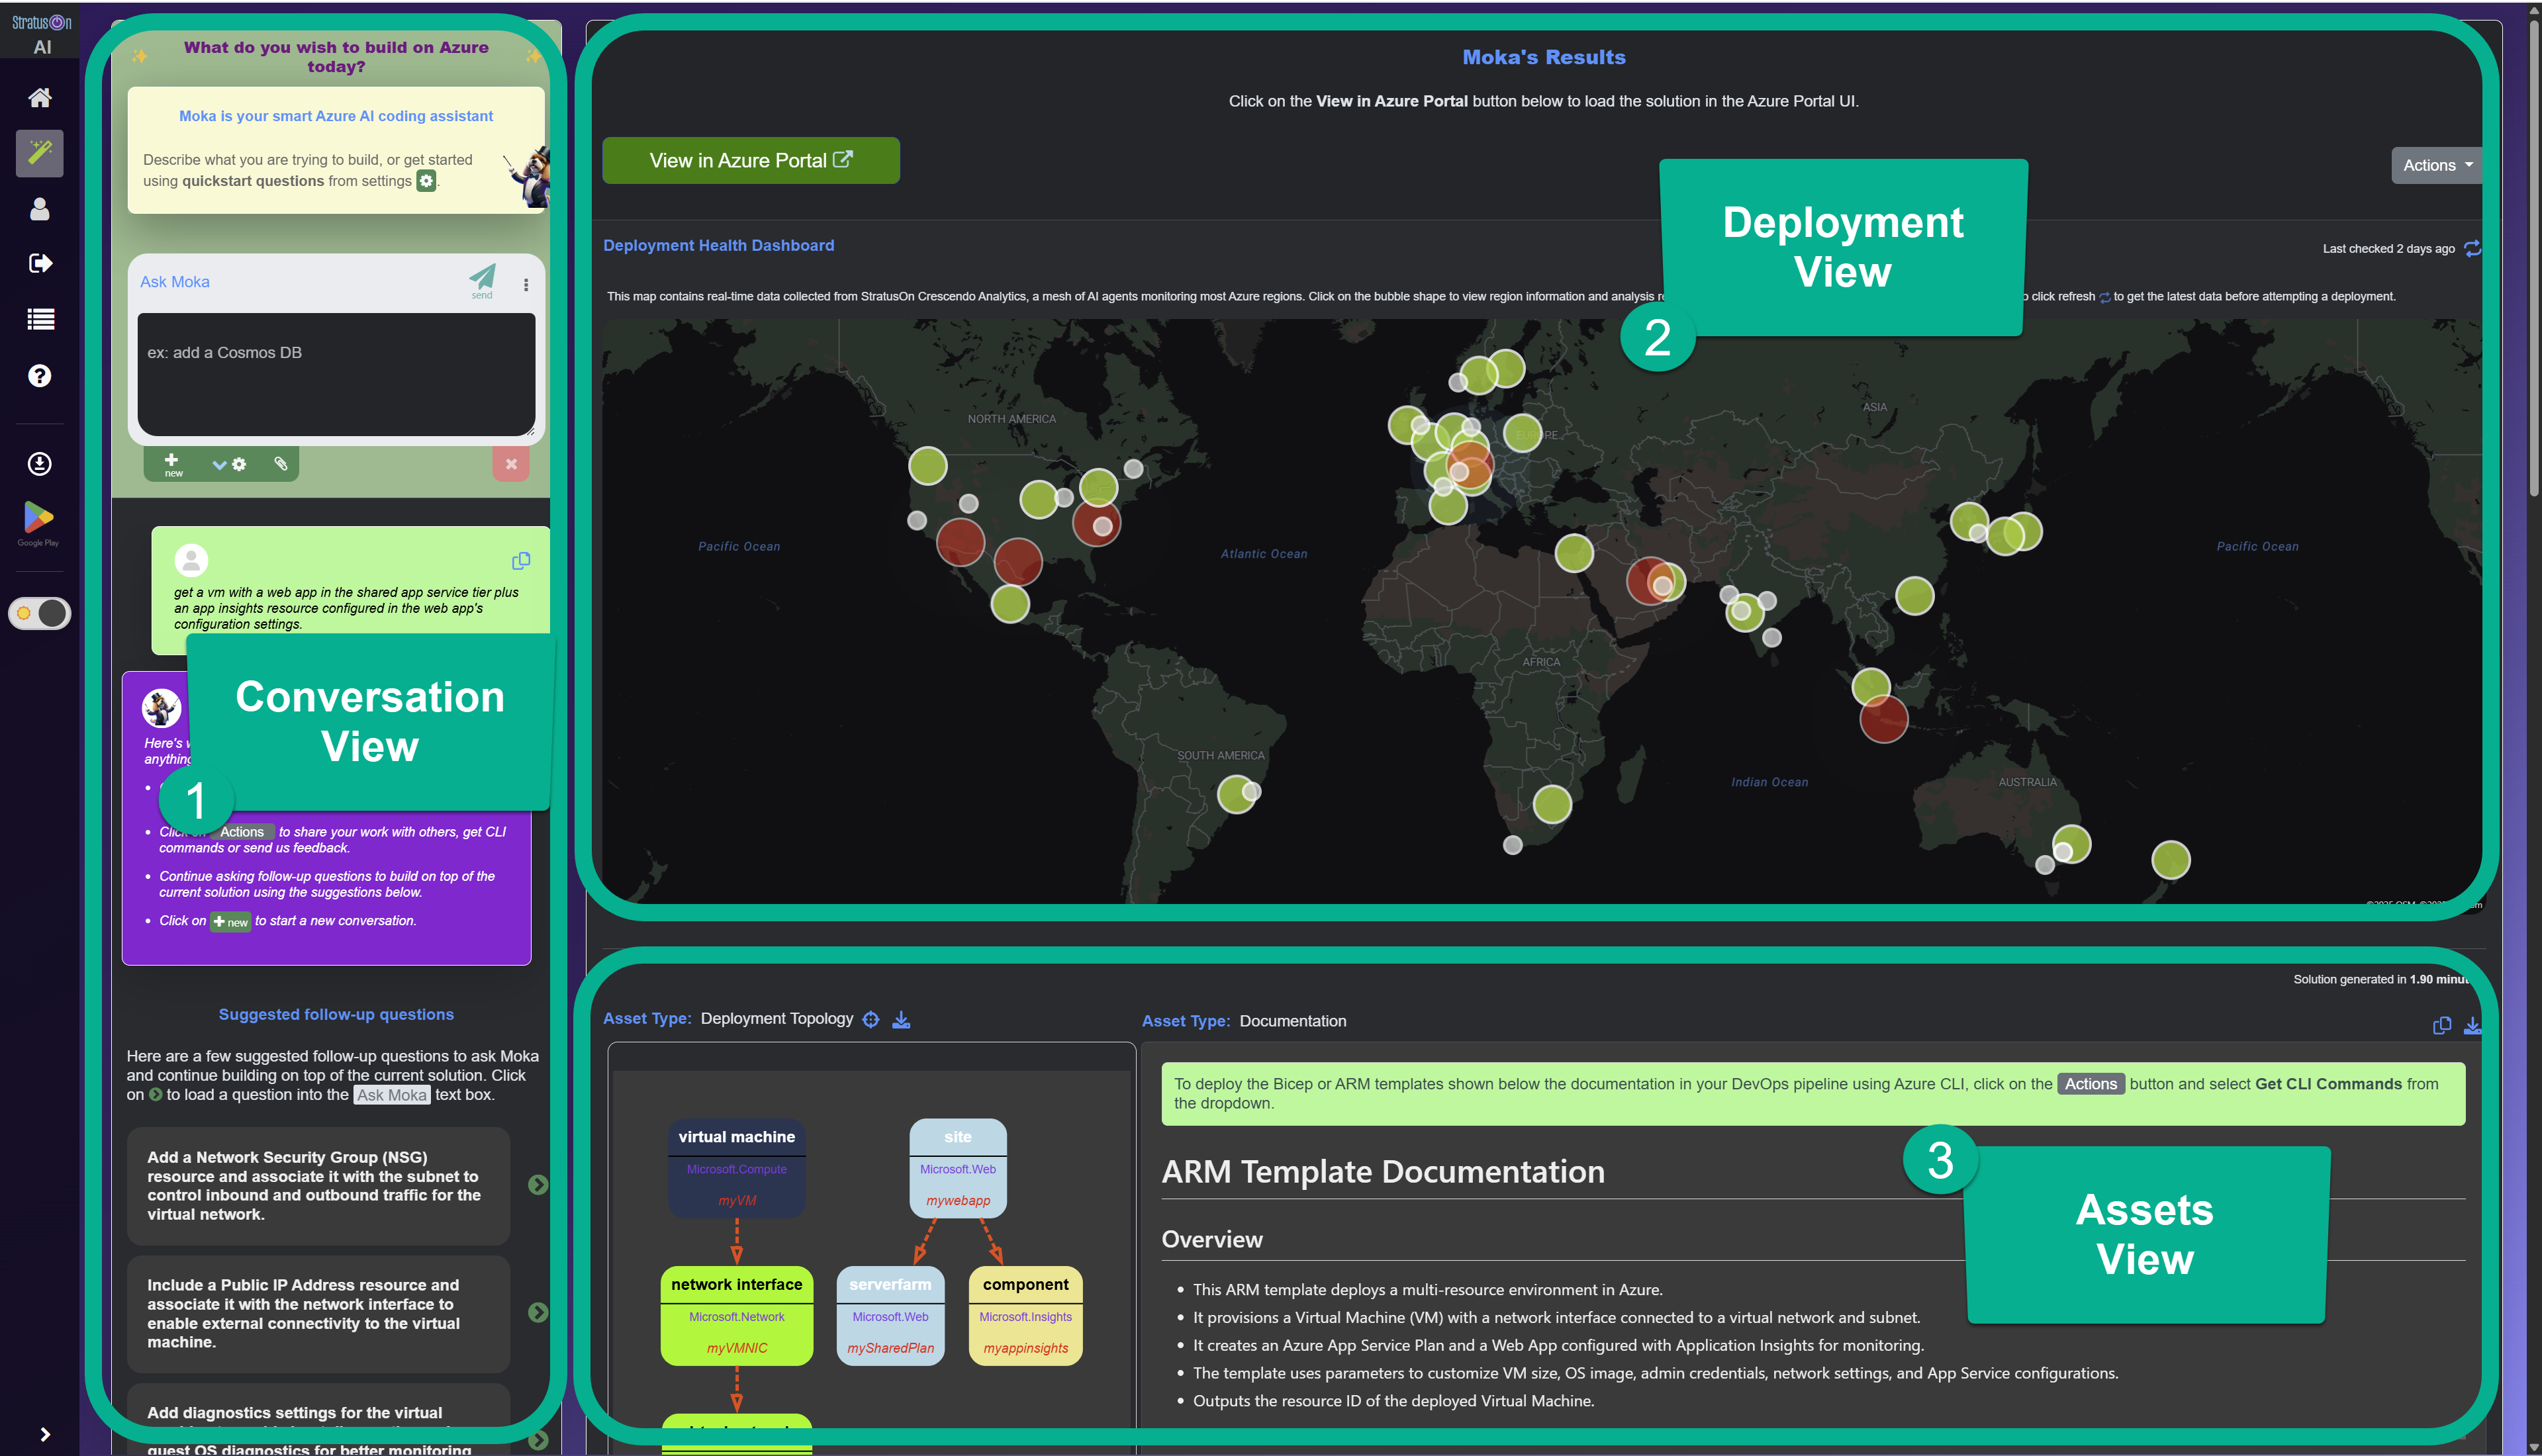Load the Network Security Group follow-up question
The width and height of the screenshot is (2542, 1456).
[x=538, y=1185]
